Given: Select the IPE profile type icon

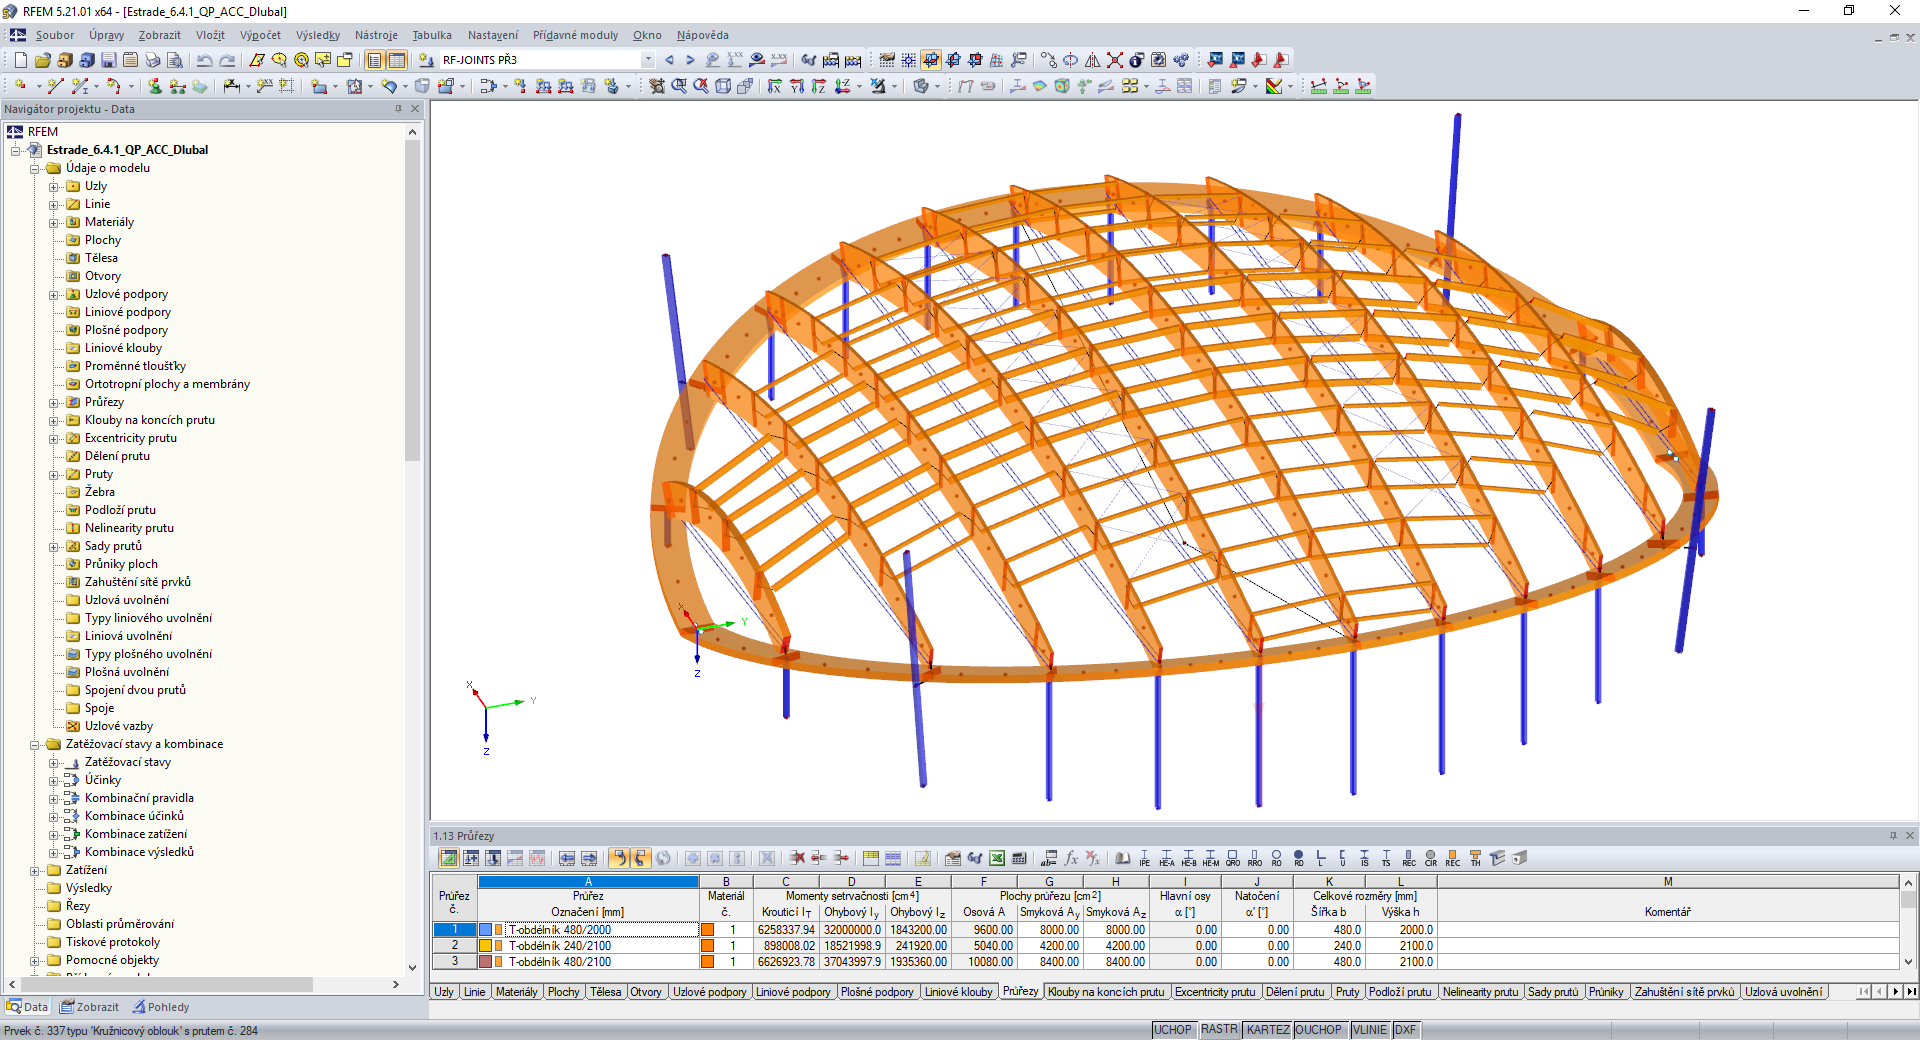Looking at the screenshot, I should click(x=1145, y=859).
